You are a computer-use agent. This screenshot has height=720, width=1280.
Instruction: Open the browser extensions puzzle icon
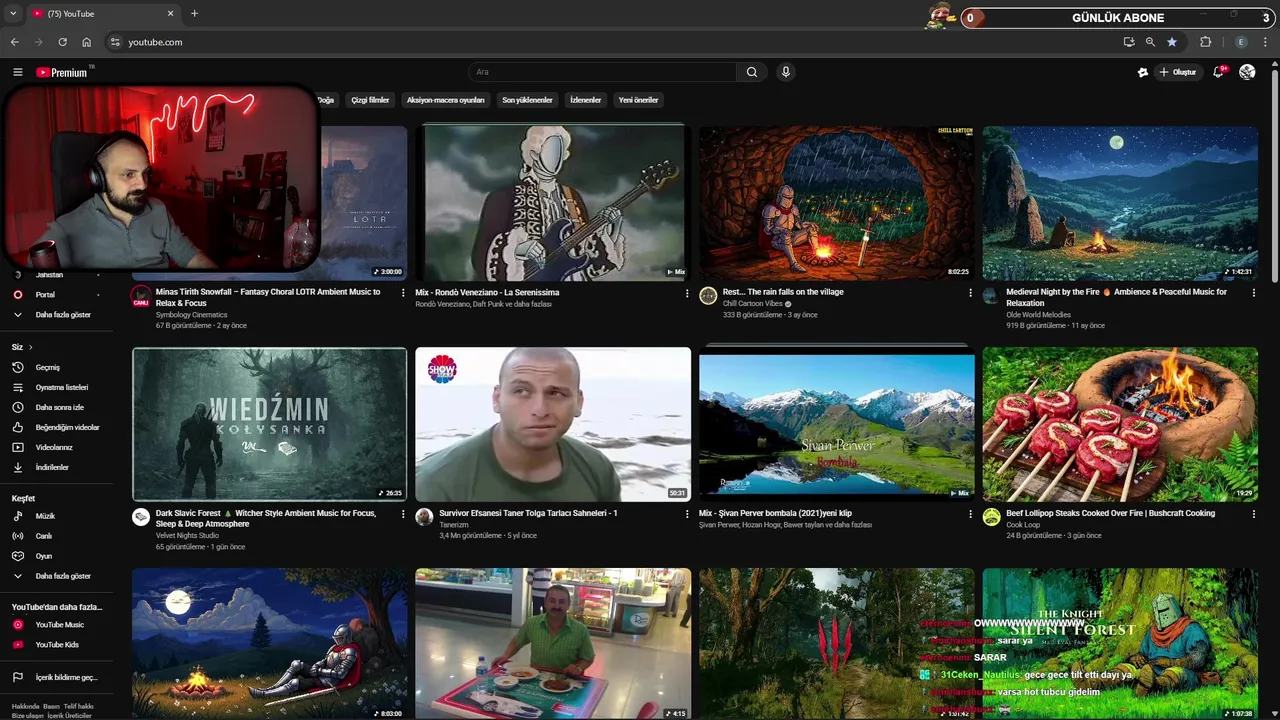1205,42
